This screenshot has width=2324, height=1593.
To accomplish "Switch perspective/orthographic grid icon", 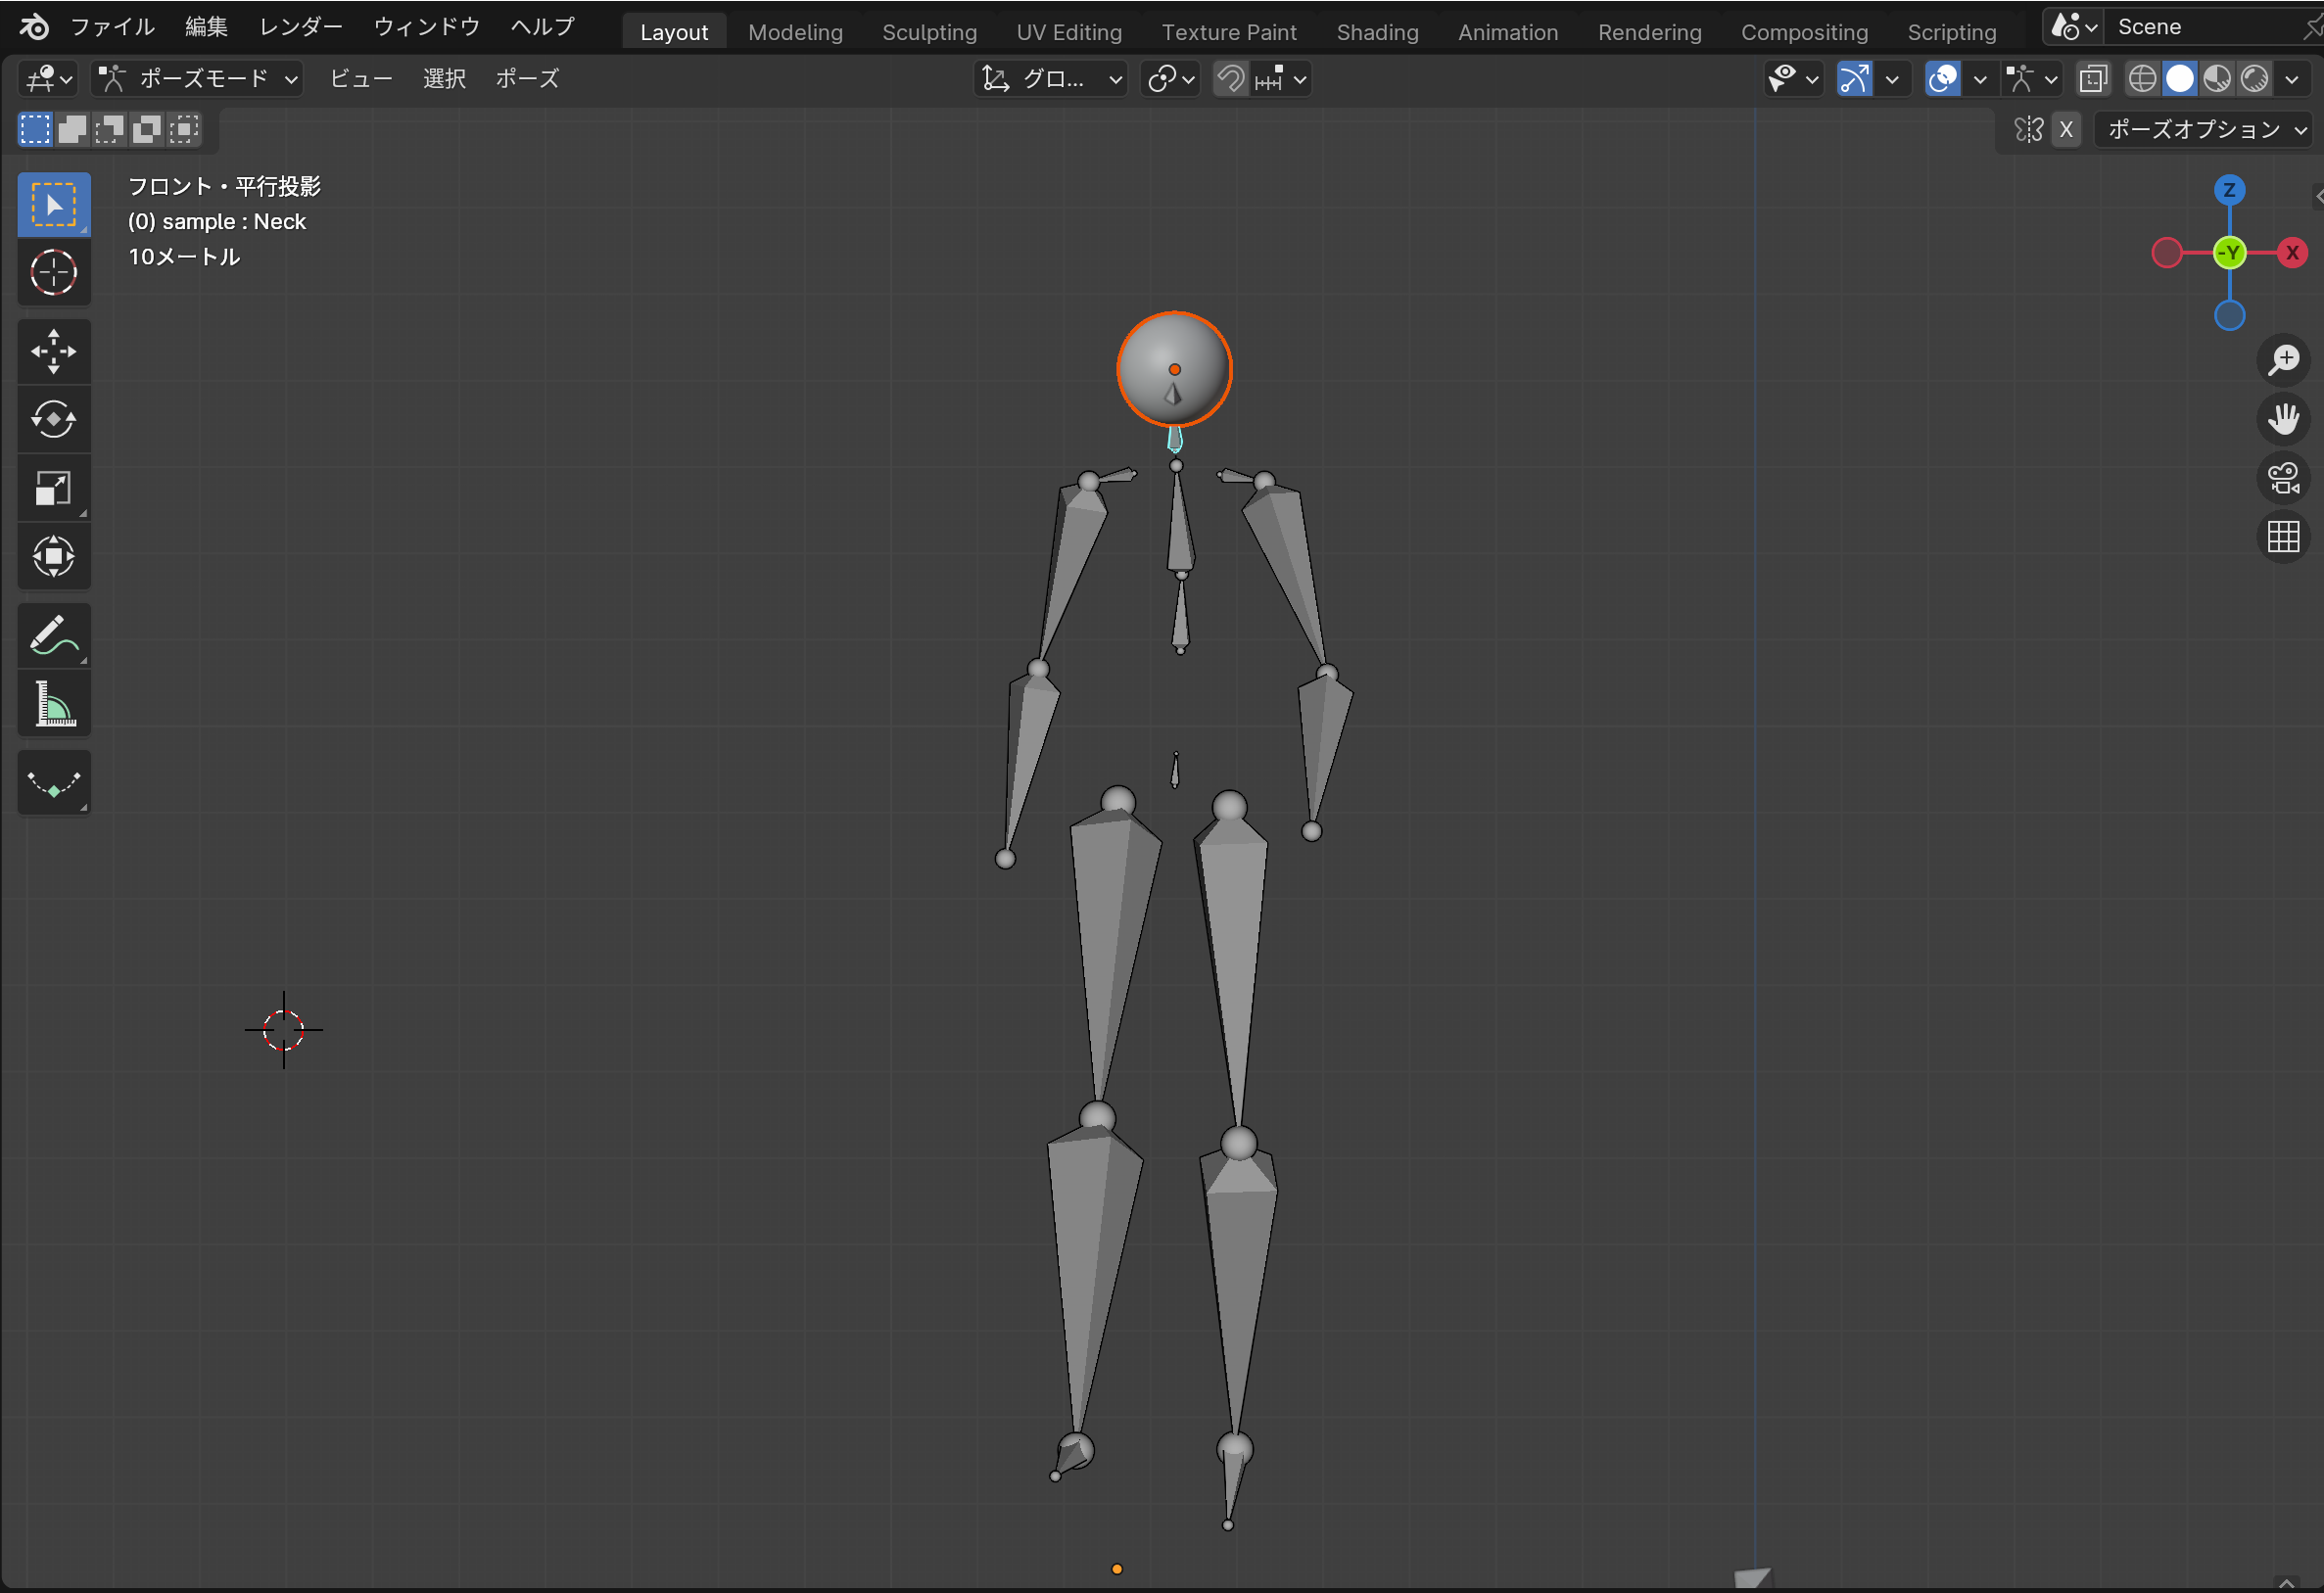I will [x=2284, y=537].
